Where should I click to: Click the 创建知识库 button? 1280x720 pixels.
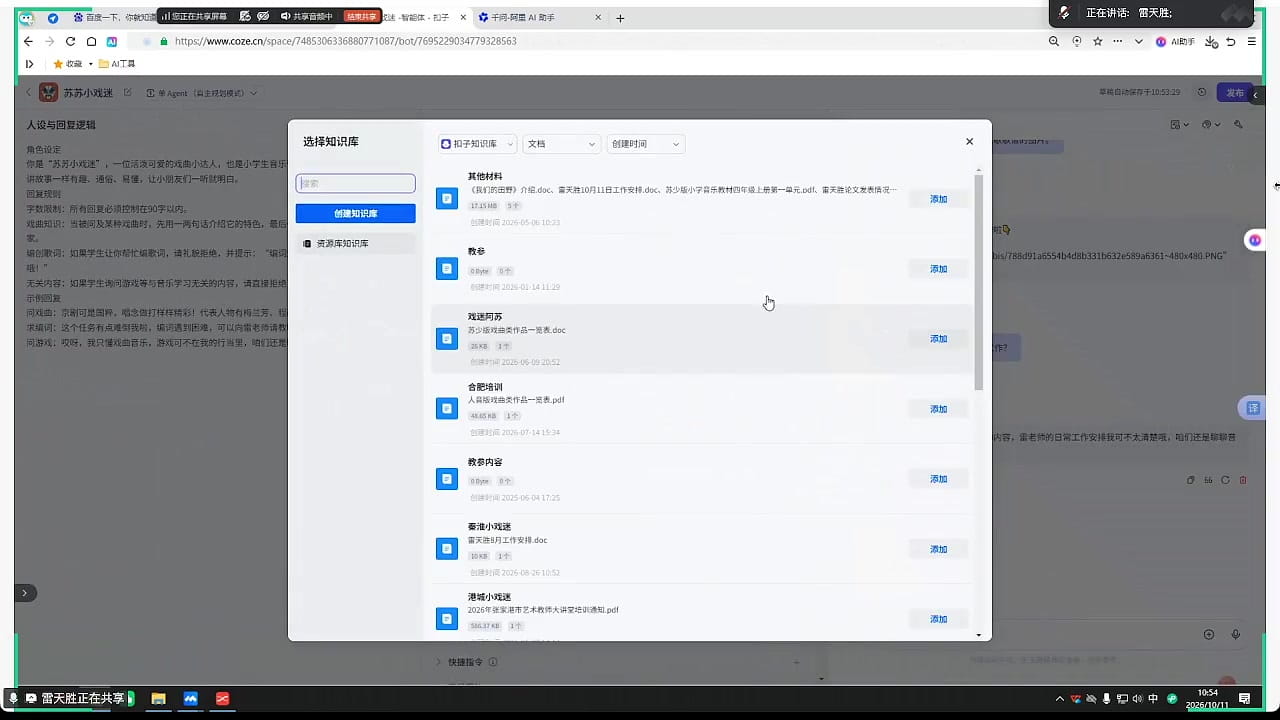[x=356, y=213]
